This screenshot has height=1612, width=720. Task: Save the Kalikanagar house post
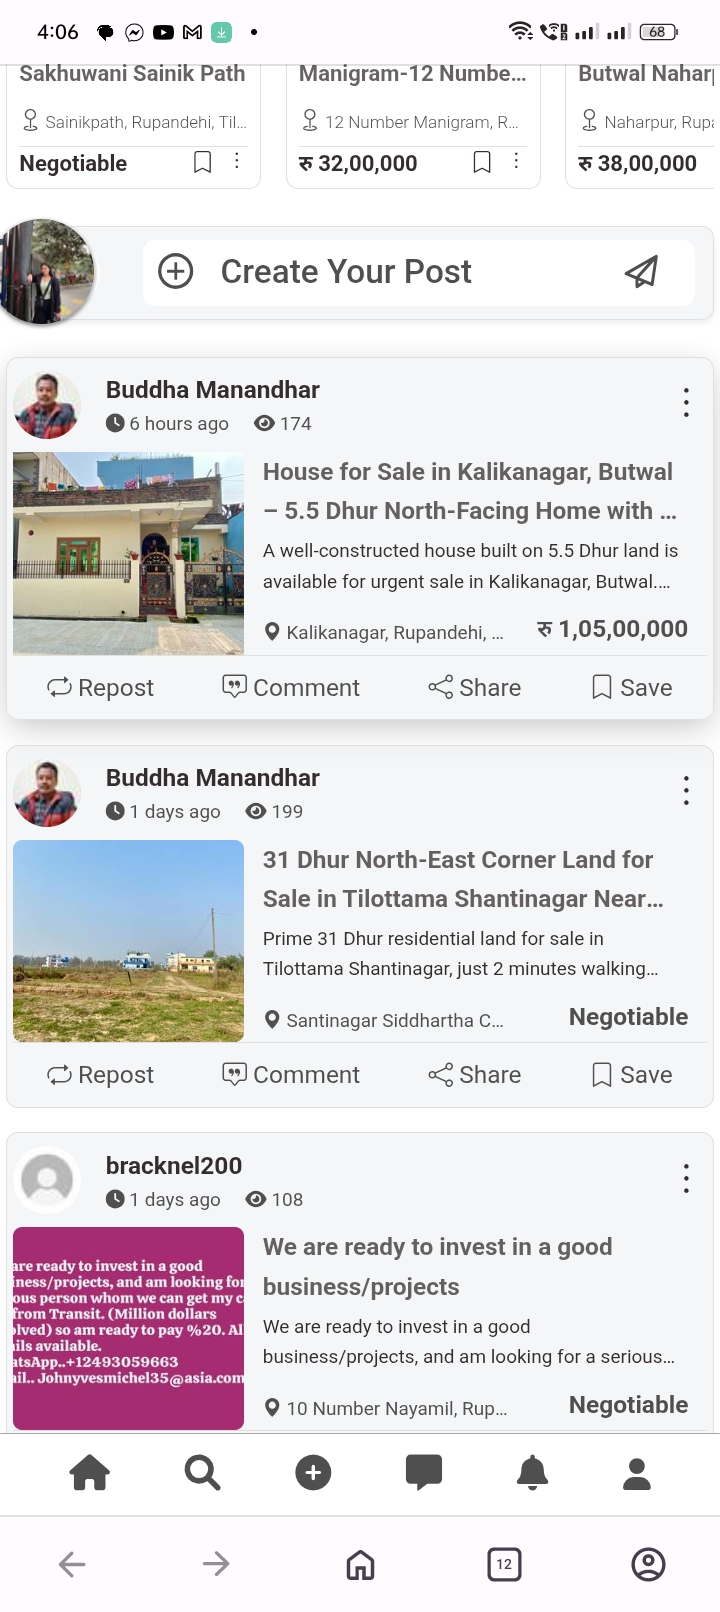coord(632,687)
